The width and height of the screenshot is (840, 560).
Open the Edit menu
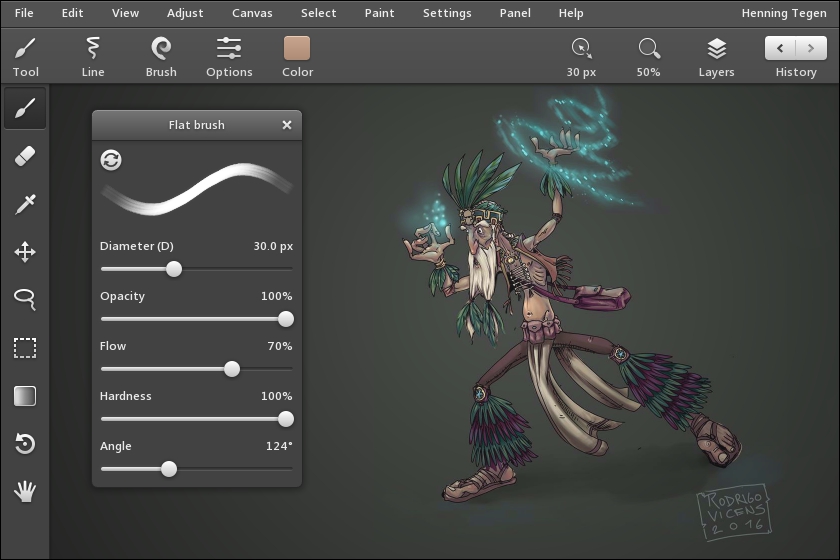tap(72, 13)
